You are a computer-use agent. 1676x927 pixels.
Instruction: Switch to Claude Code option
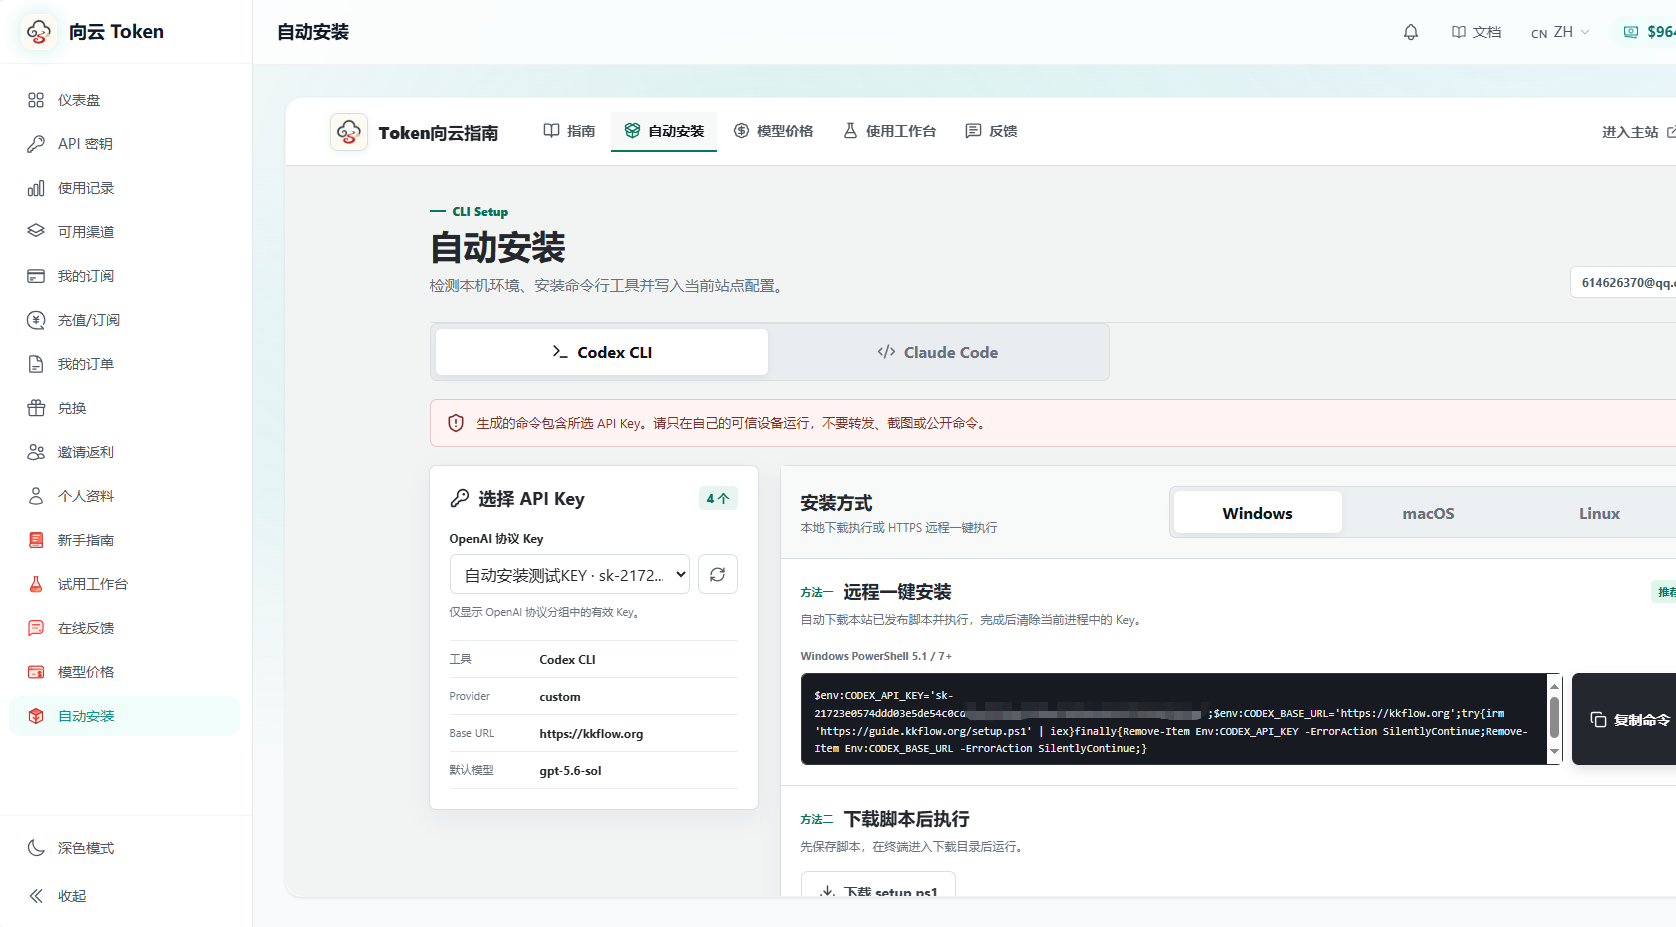[x=938, y=352]
